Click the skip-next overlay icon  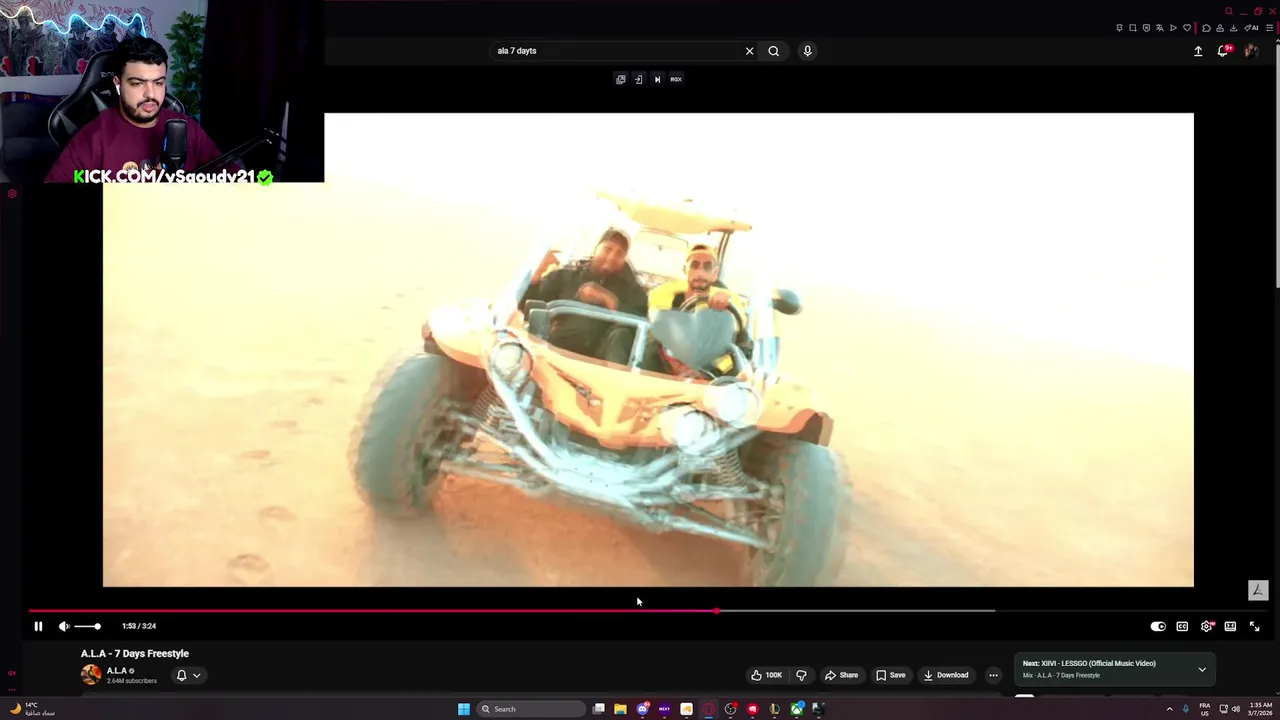657,79
